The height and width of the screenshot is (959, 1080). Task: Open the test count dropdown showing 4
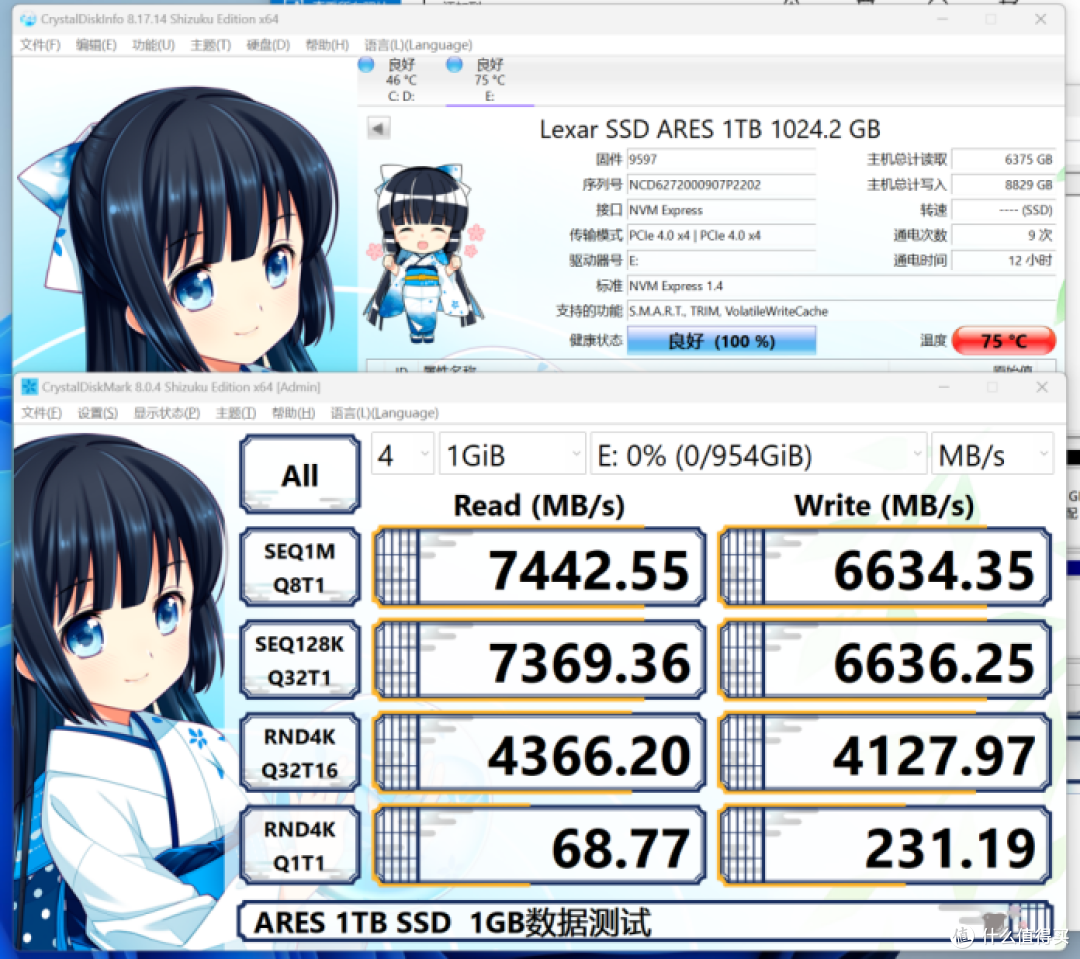[x=403, y=454]
